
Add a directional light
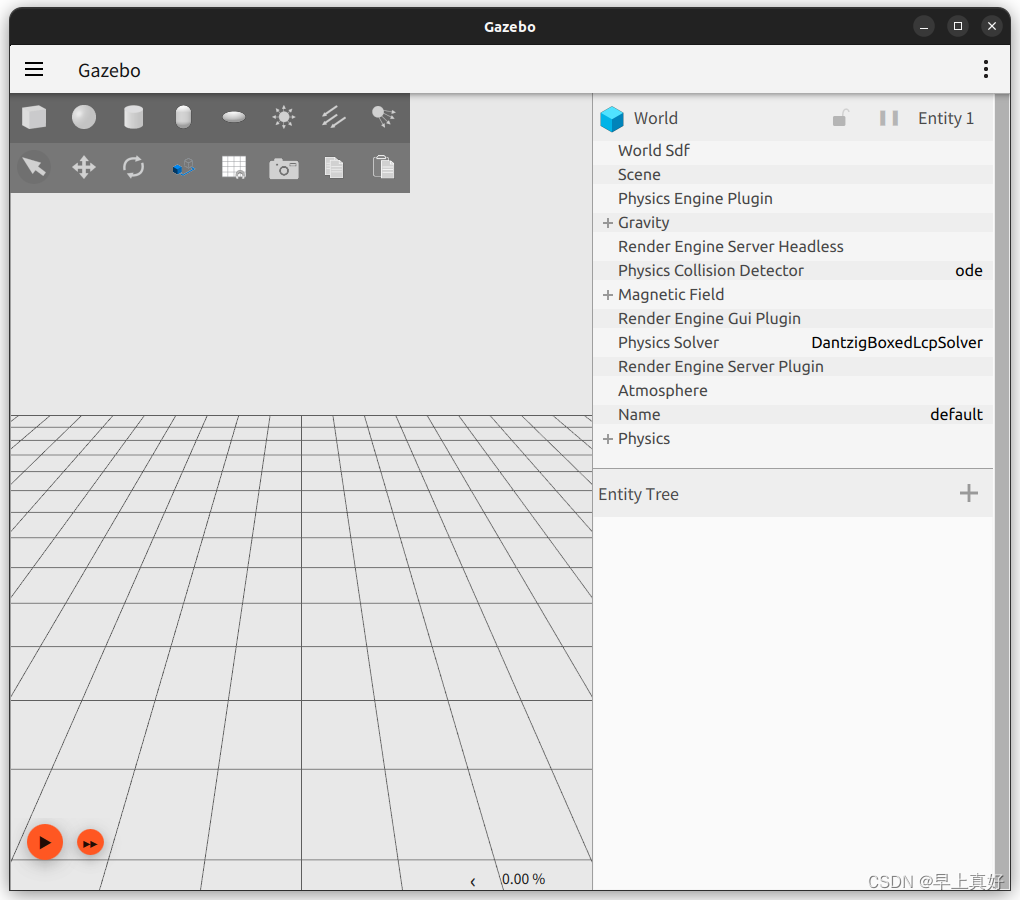(333, 118)
